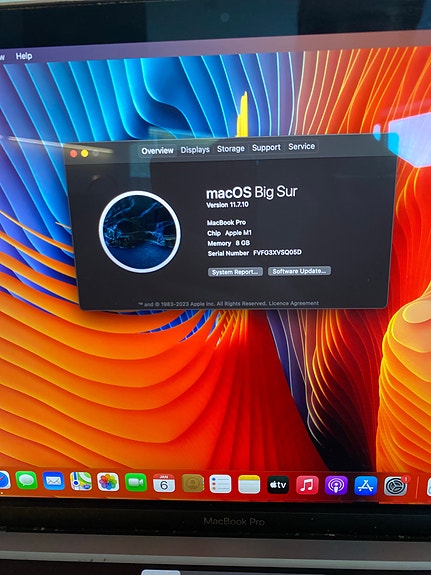Viewport: 431px width, 575px height.
Task: Open the Apple TV app icon
Action: pos(278,485)
